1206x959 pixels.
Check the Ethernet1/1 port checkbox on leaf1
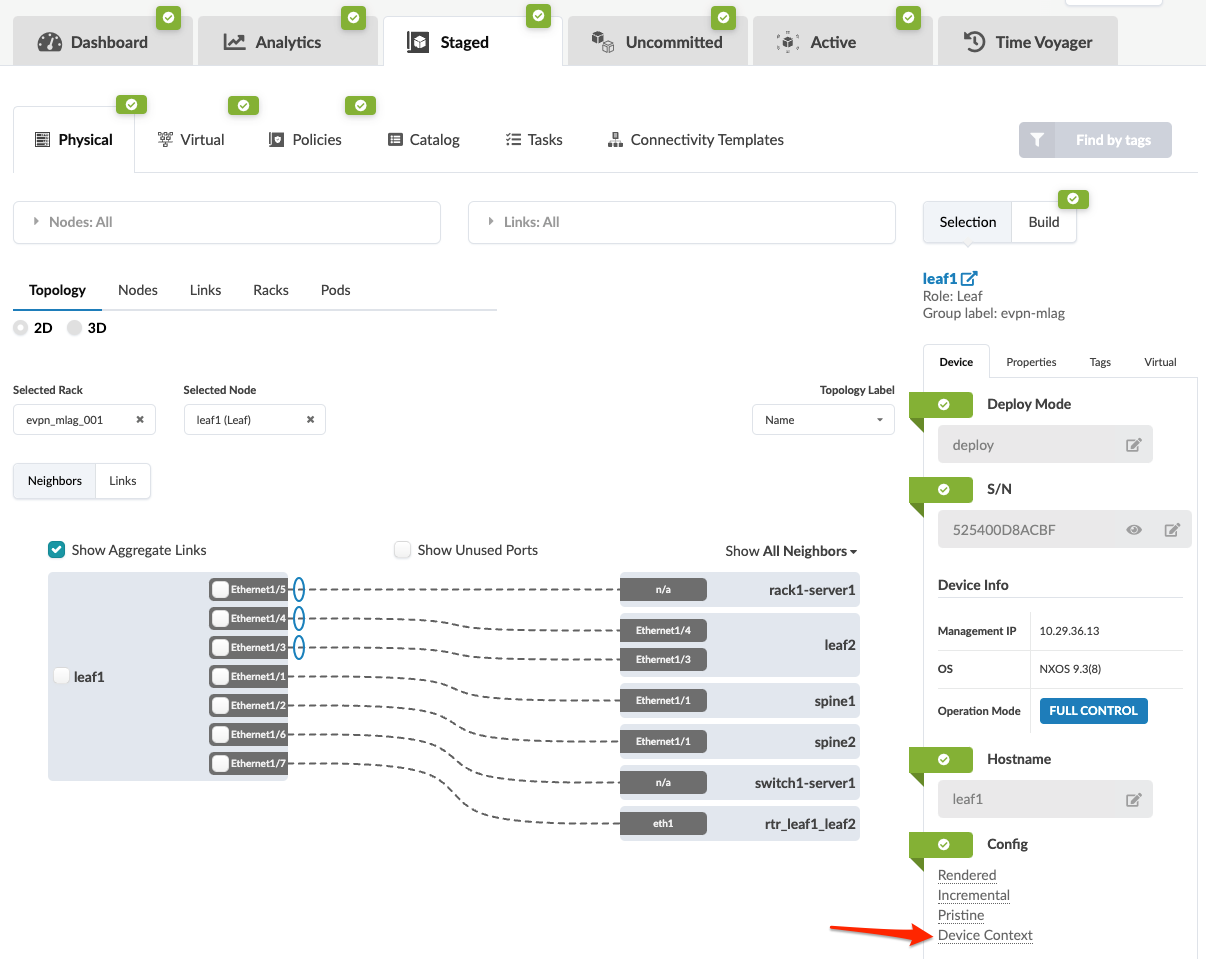point(221,676)
